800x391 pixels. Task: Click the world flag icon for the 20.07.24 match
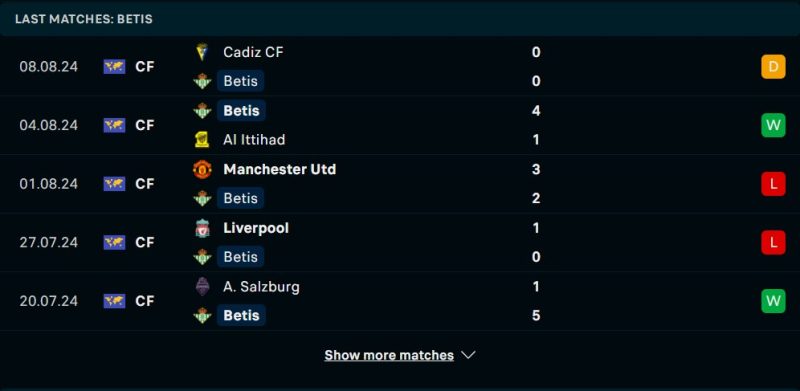(x=114, y=301)
